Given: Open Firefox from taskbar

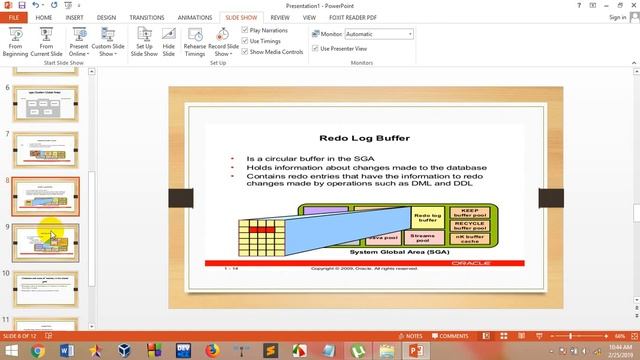Looking at the screenshot, I should [212, 351].
